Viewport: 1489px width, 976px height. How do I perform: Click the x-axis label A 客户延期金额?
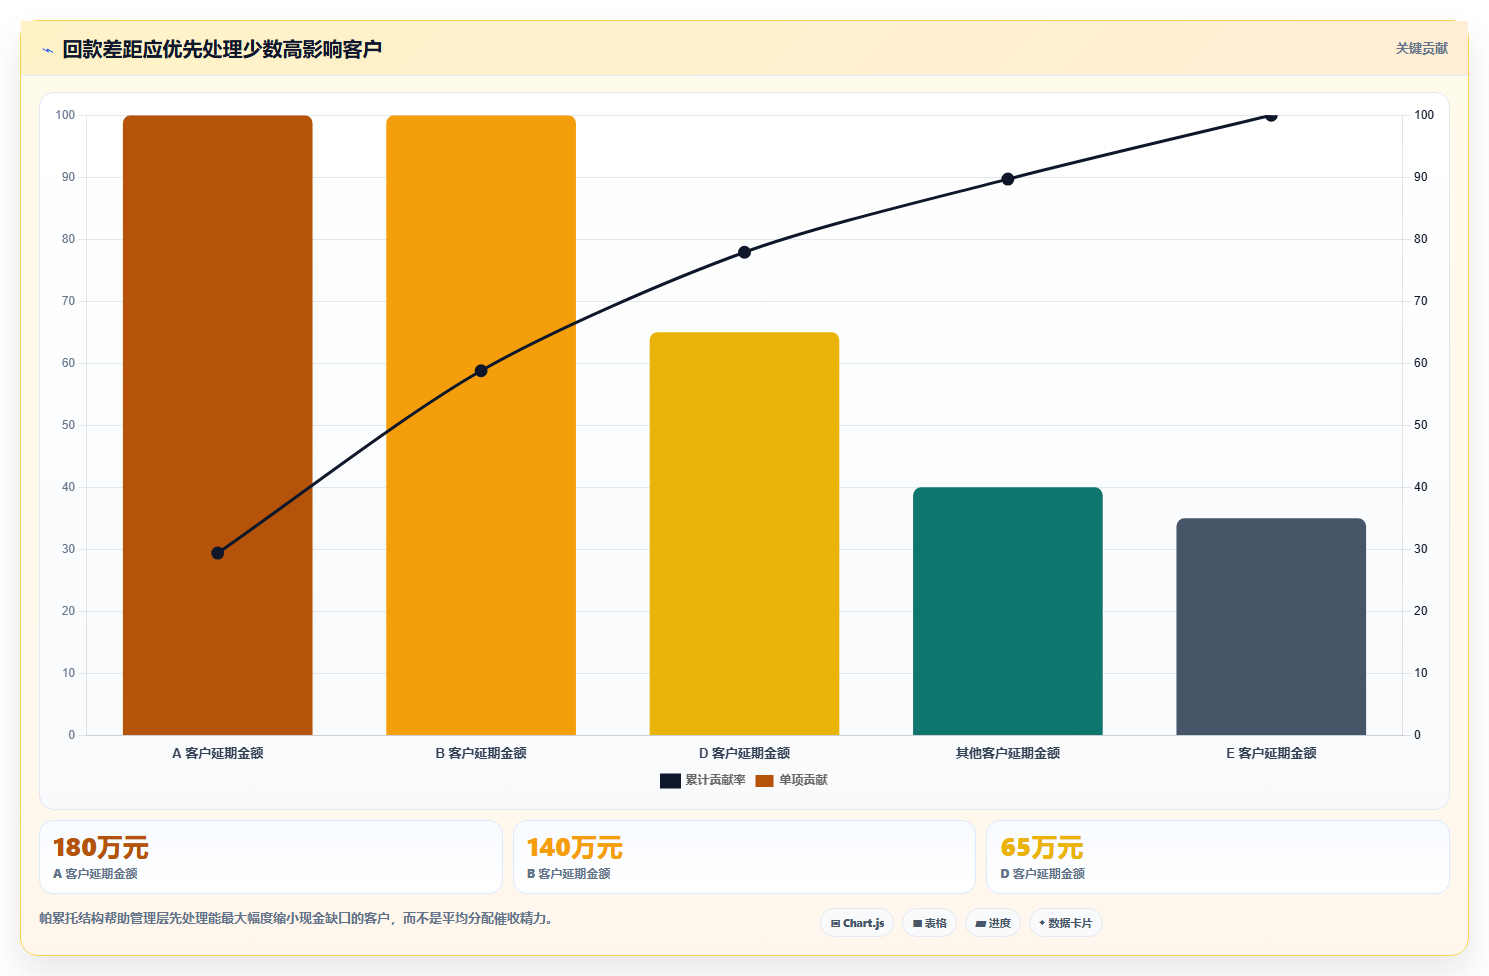[x=218, y=753]
